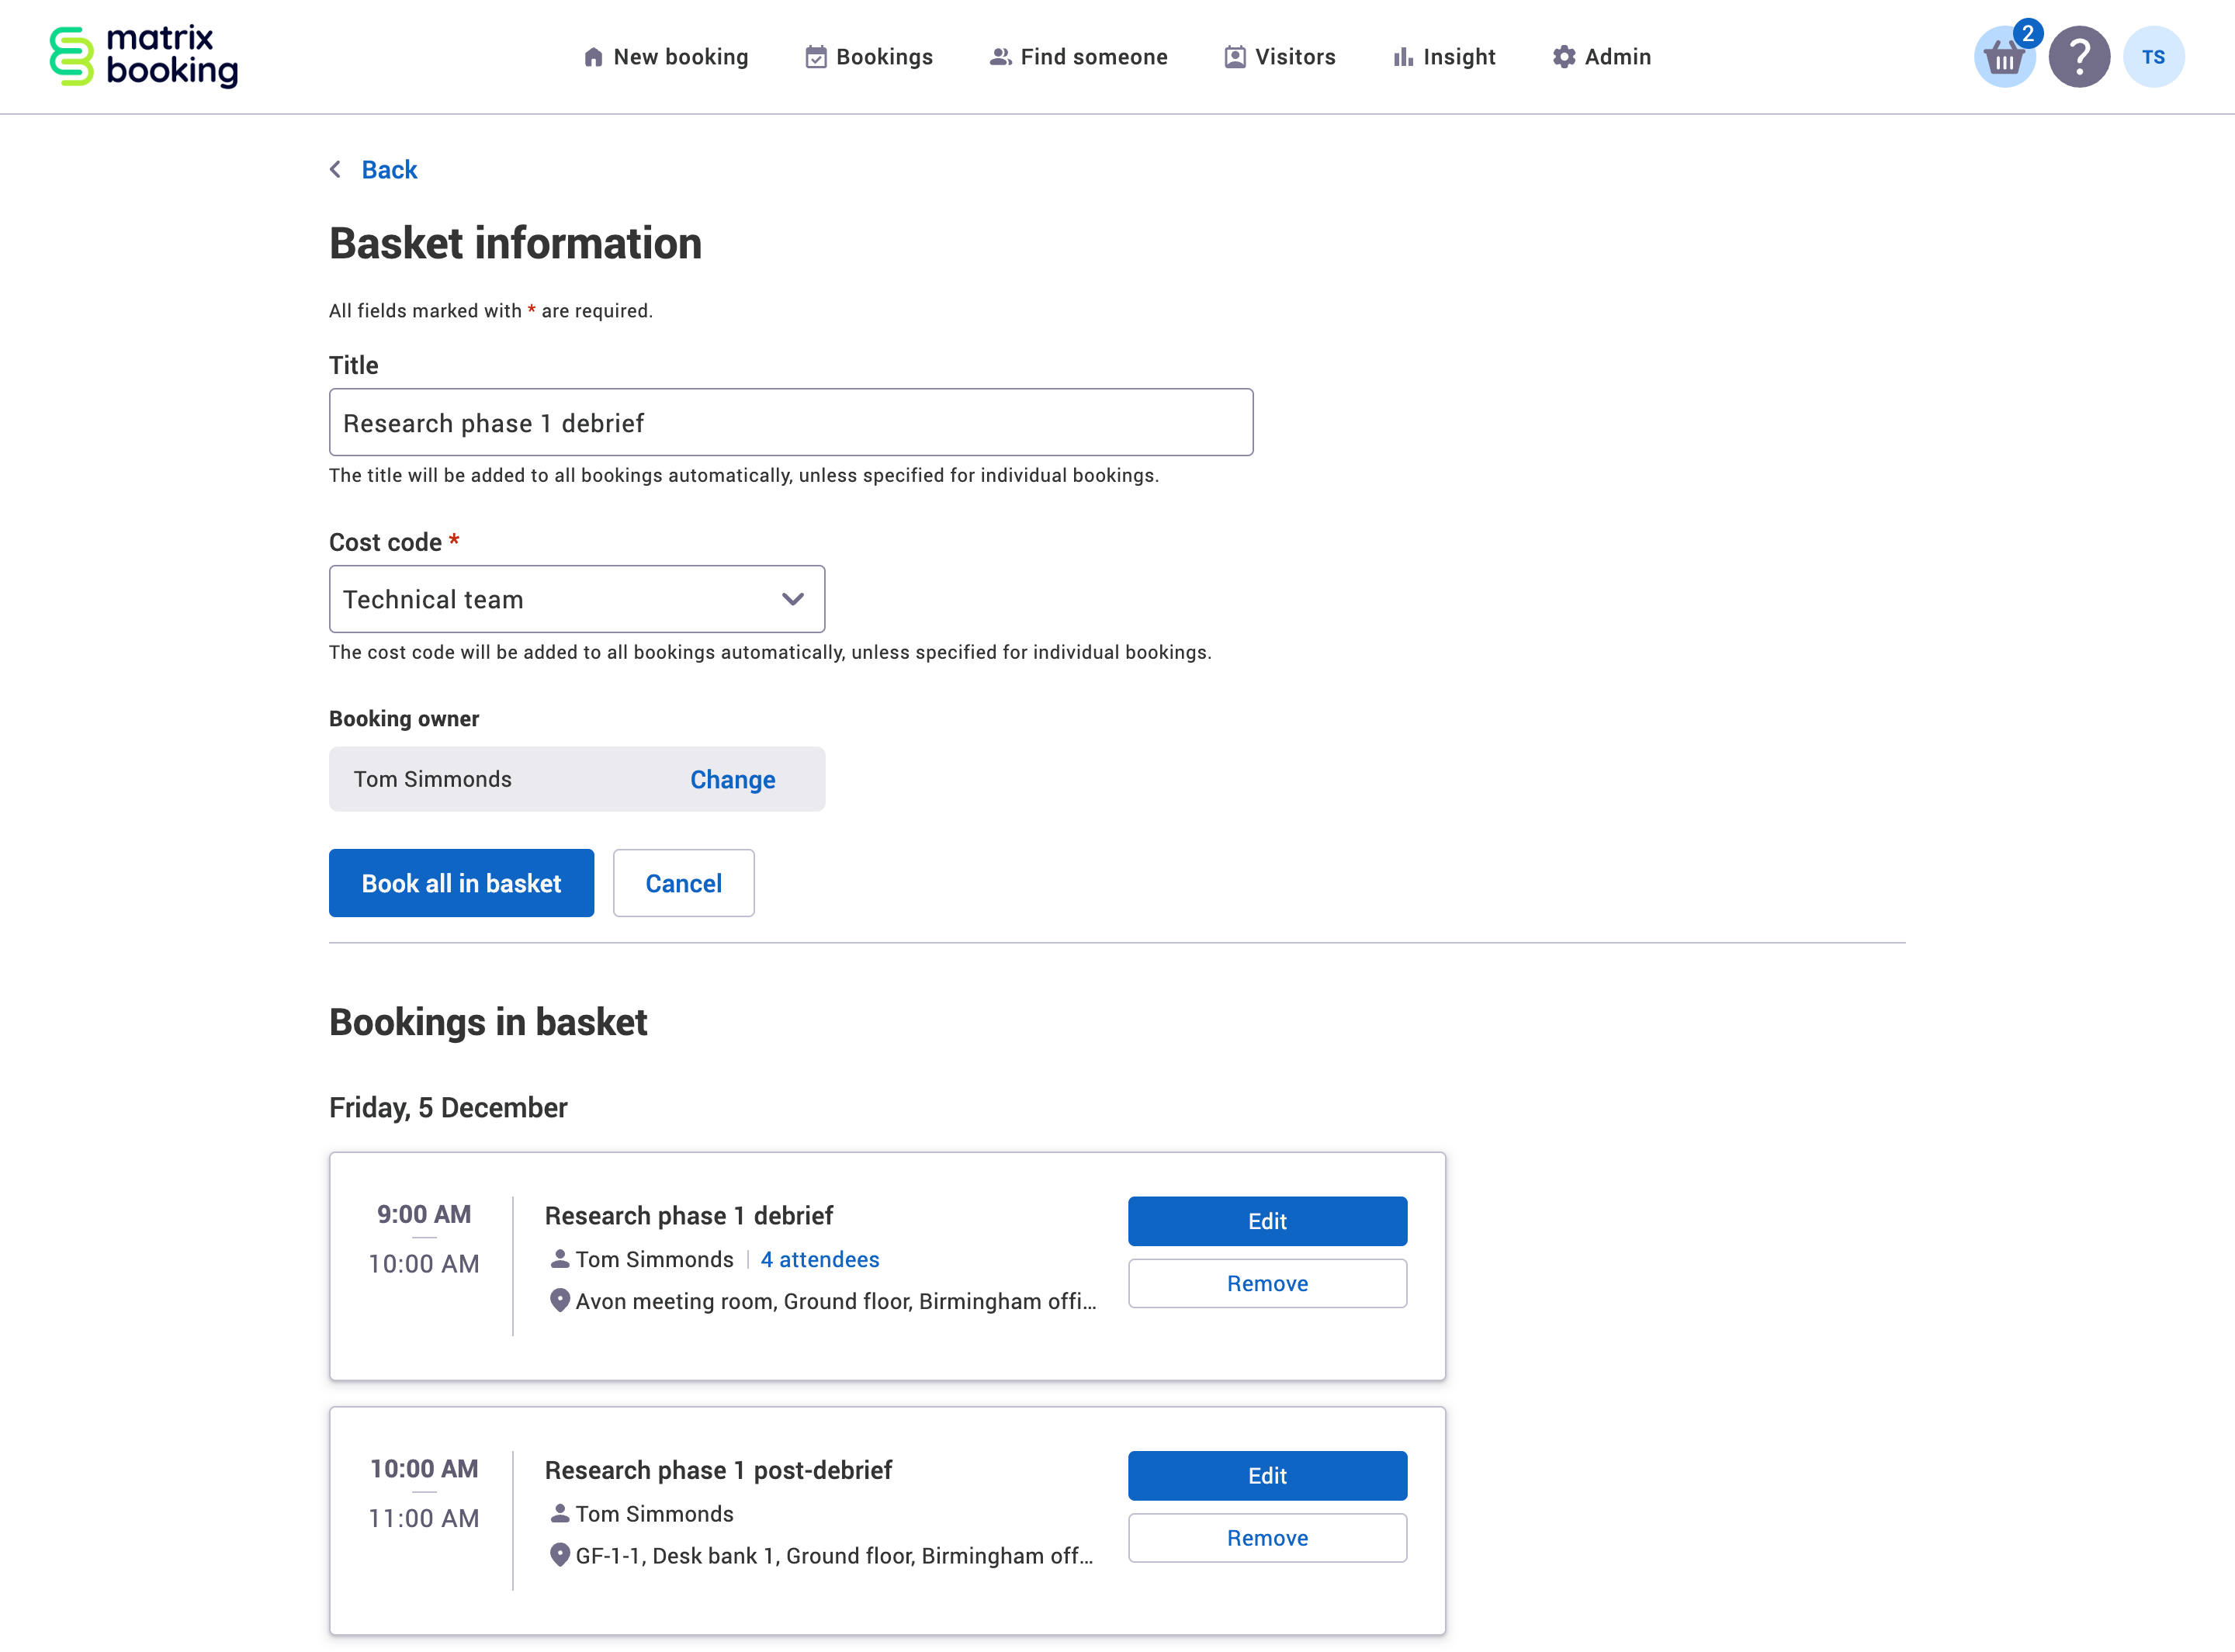Remove the post-debrief booking from basket
This screenshot has width=2235, height=1652.
click(1267, 1538)
